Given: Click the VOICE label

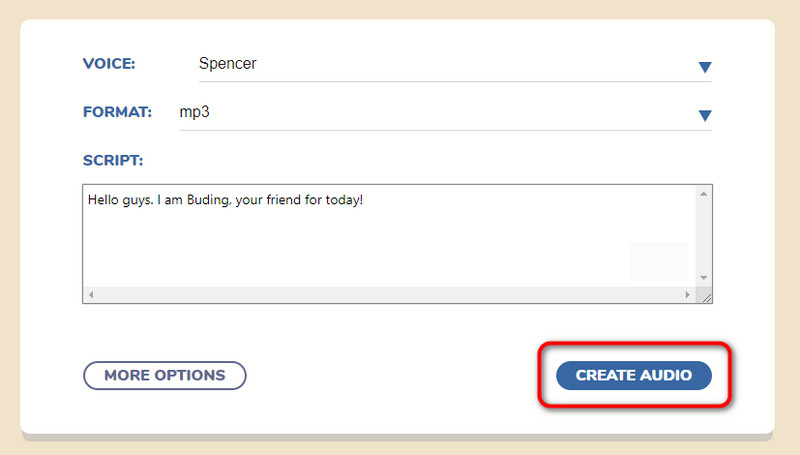Looking at the screenshot, I should pyautogui.click(x=108, y=64).
